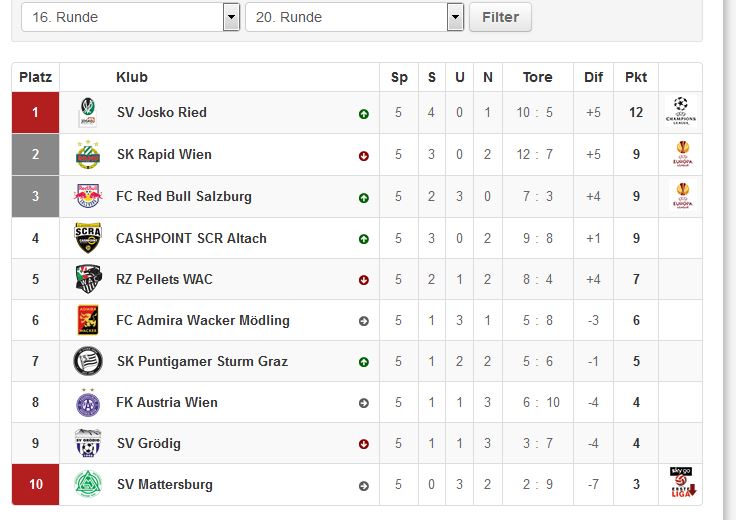The height and width of the screenshot is (520, 736).
Task: Click the Sturm Graz round logo
Action: coord(88,361)
